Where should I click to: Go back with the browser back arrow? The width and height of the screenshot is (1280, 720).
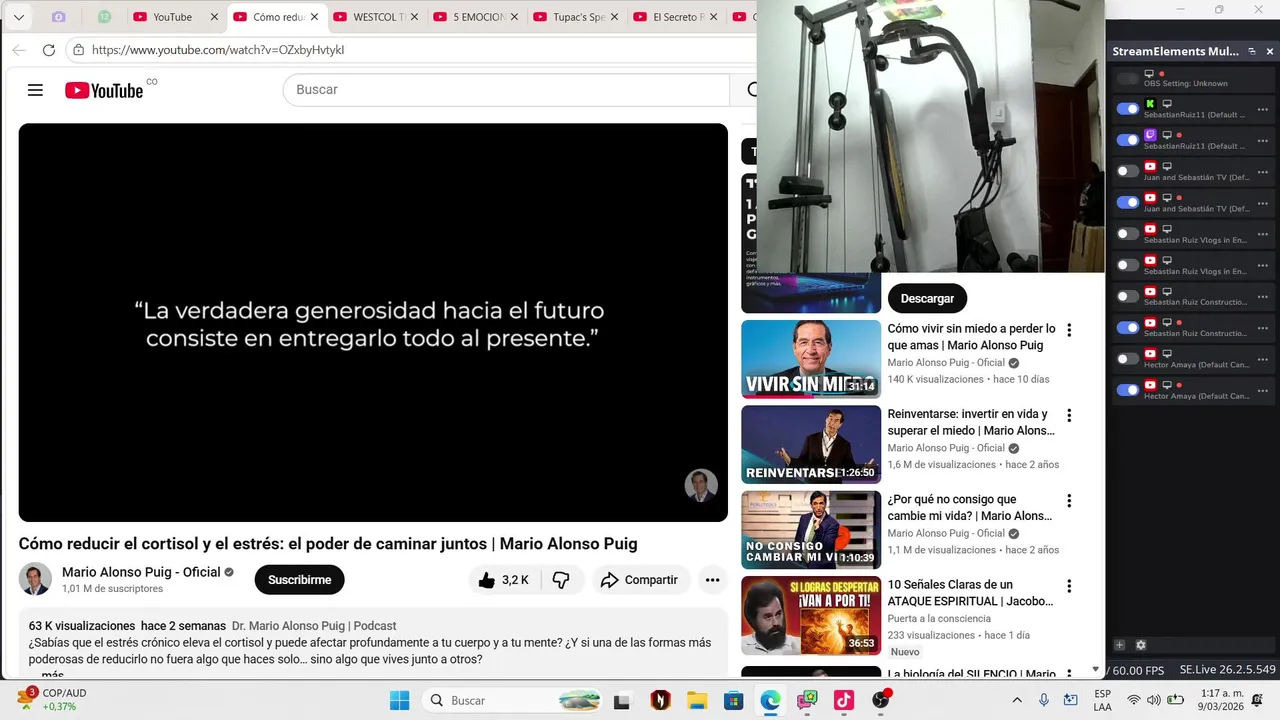pos(19,50)
